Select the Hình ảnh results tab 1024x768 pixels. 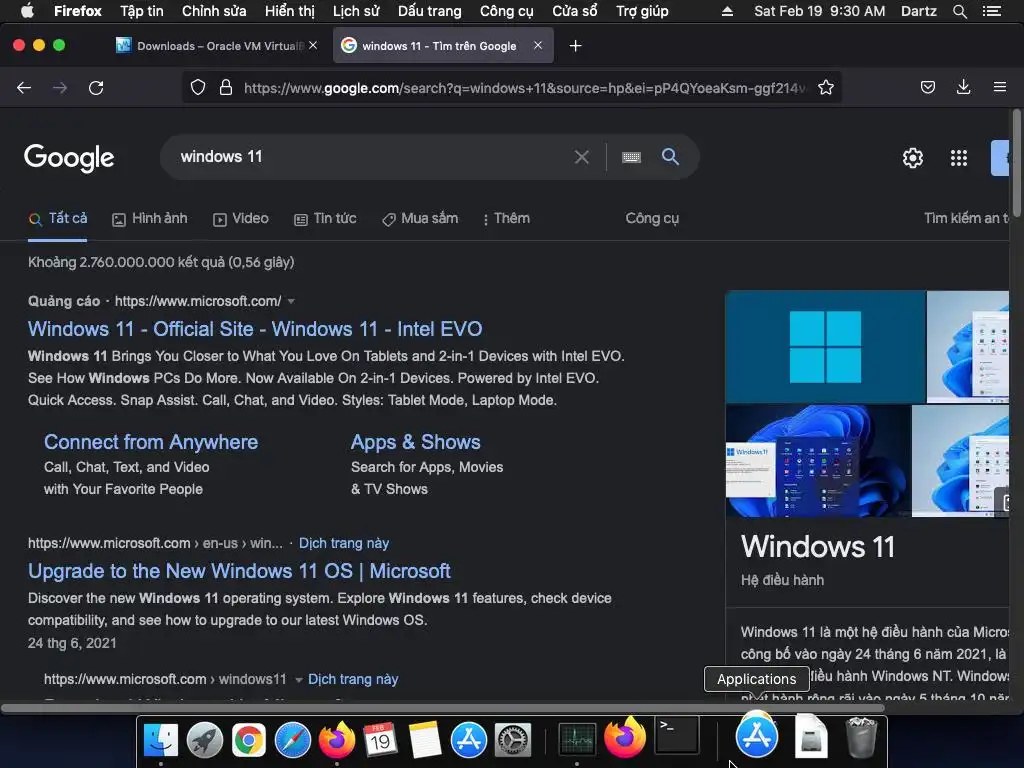tap(150, 219)
